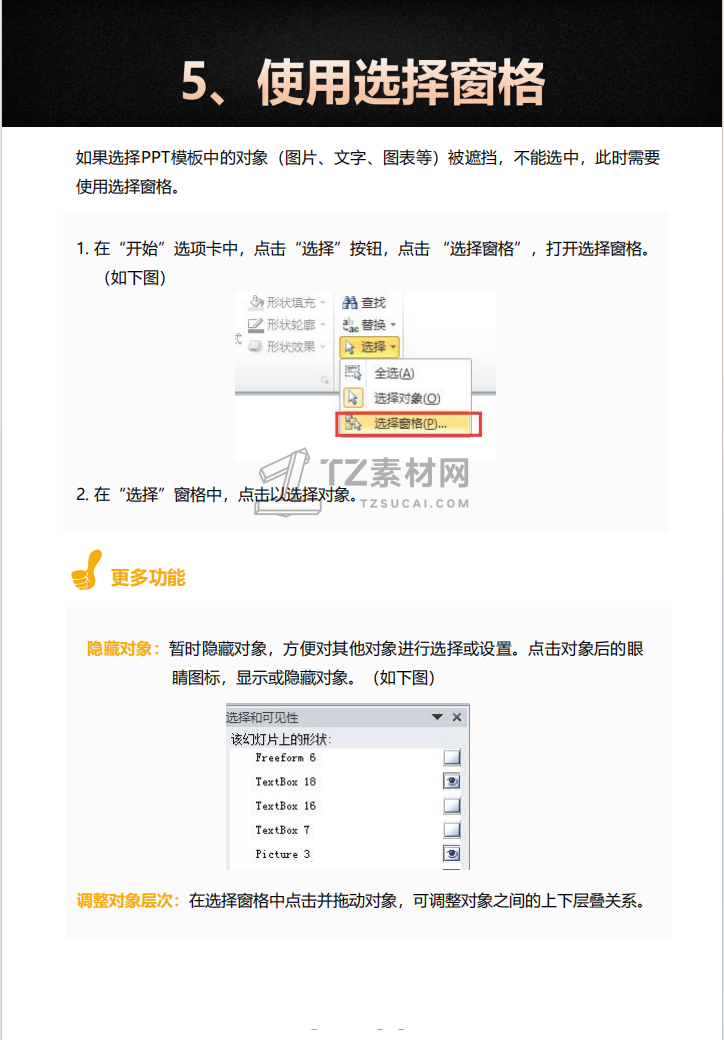Show the hidden Freeform 6 object
The width and height of the screenshot is (724, 1040).
[452, 757]
